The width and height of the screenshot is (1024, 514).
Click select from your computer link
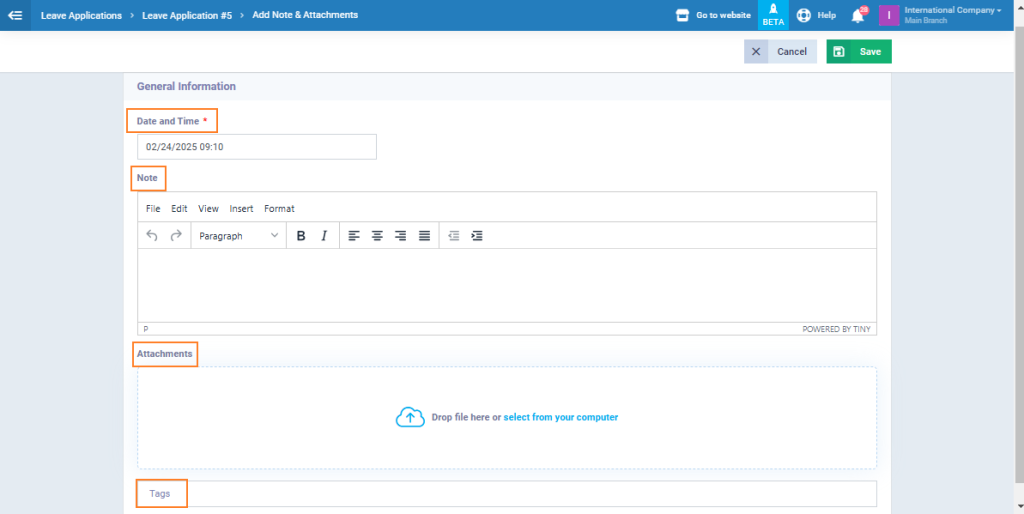(x=560, y=417)
